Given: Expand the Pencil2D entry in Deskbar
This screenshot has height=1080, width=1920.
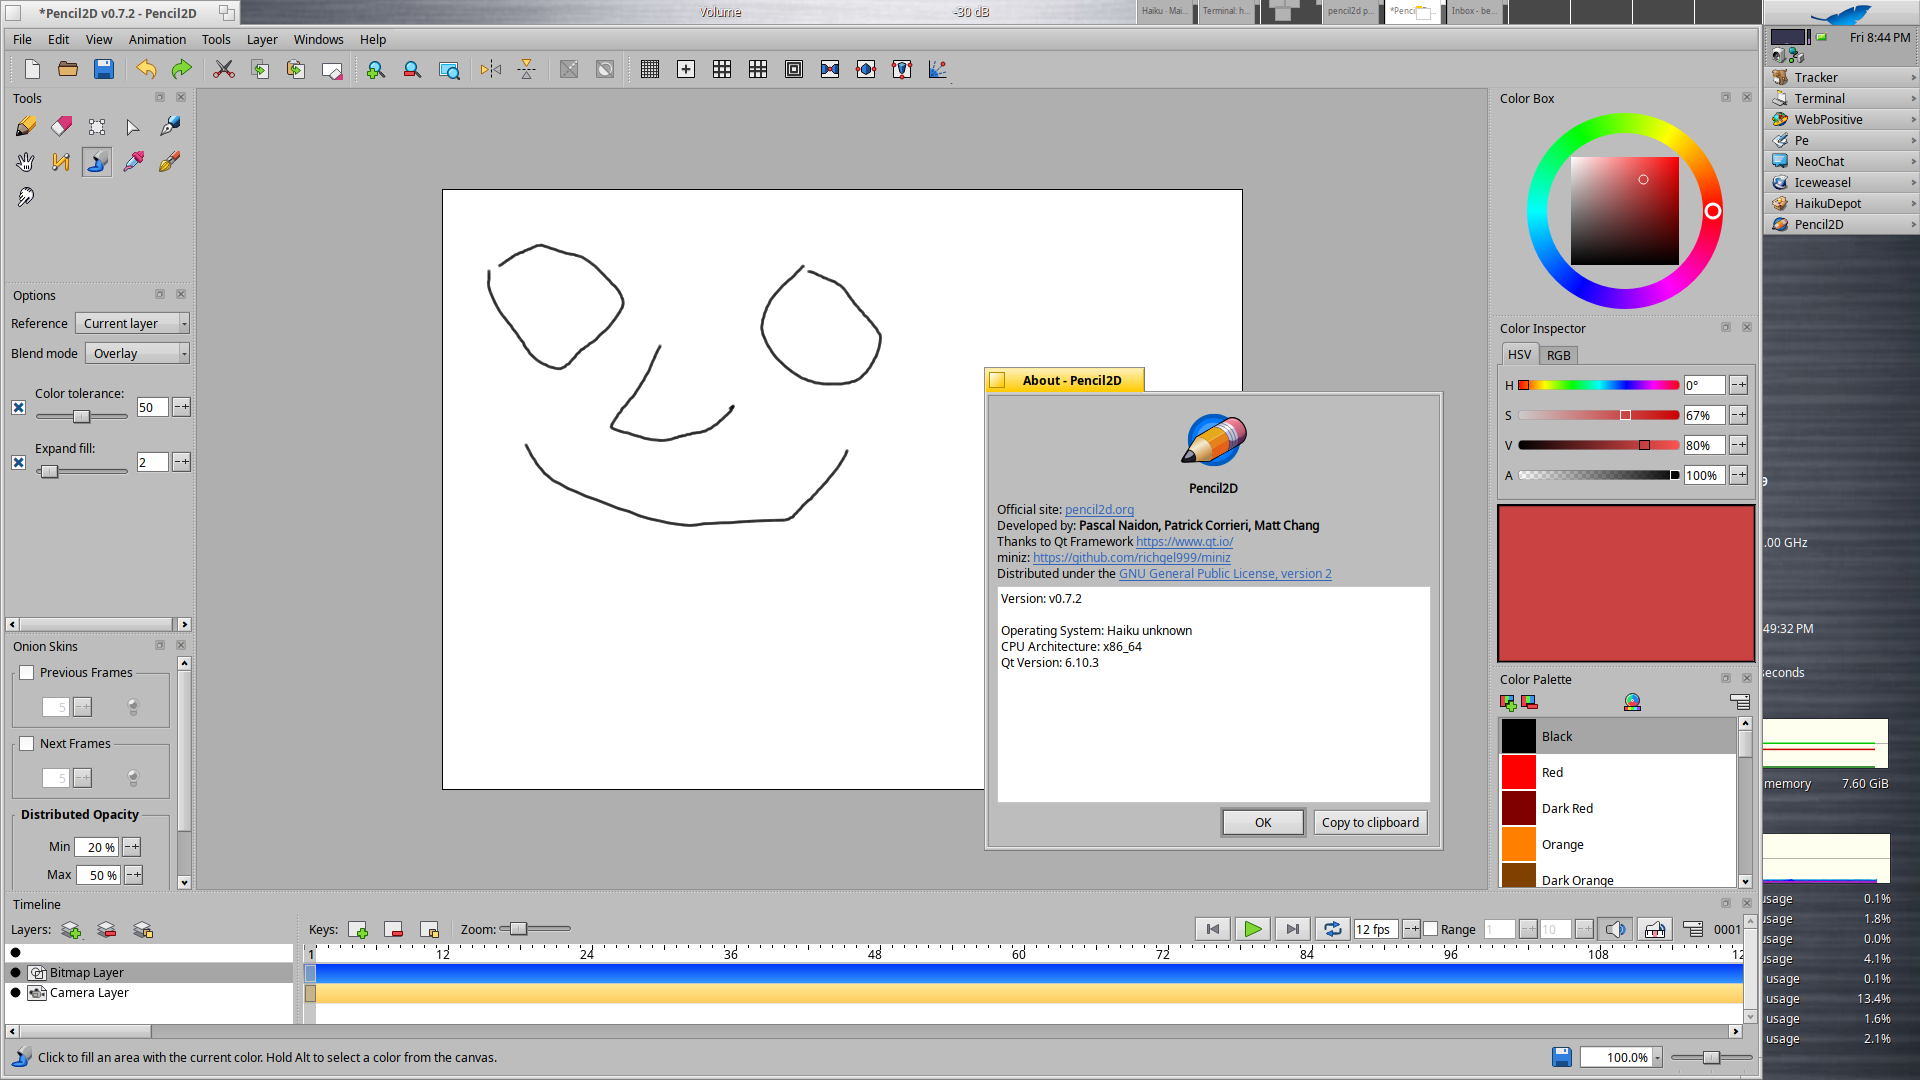Looking at the screenshot, I should tap(1841, 224).
